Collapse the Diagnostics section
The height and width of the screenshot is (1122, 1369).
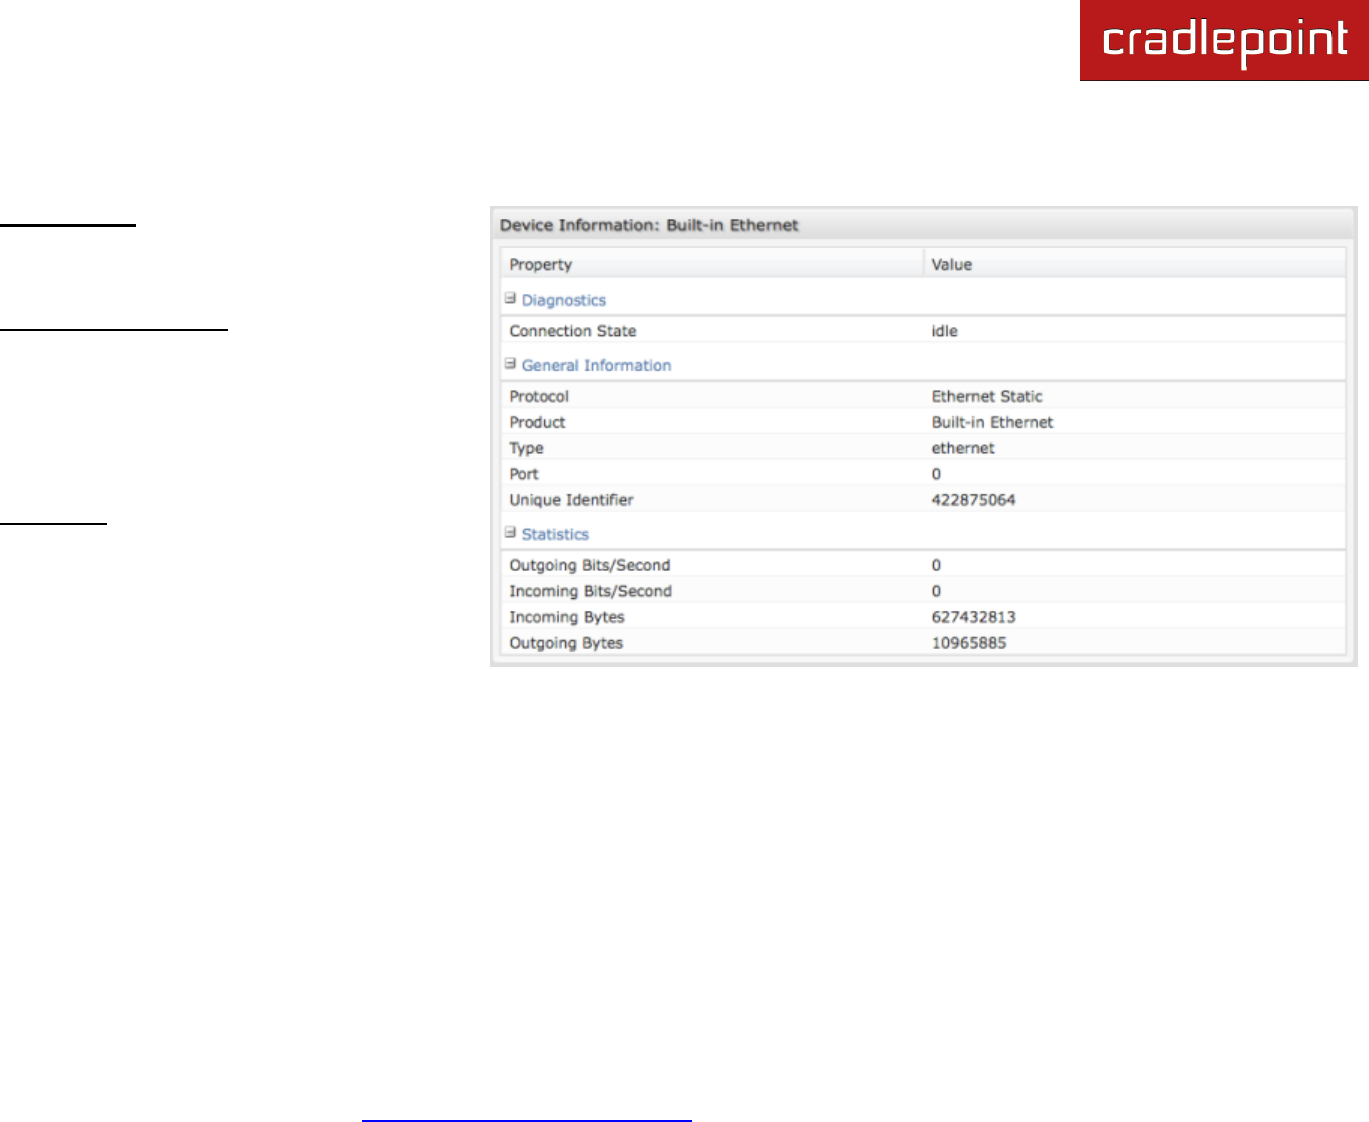click(x=510, y=298)
